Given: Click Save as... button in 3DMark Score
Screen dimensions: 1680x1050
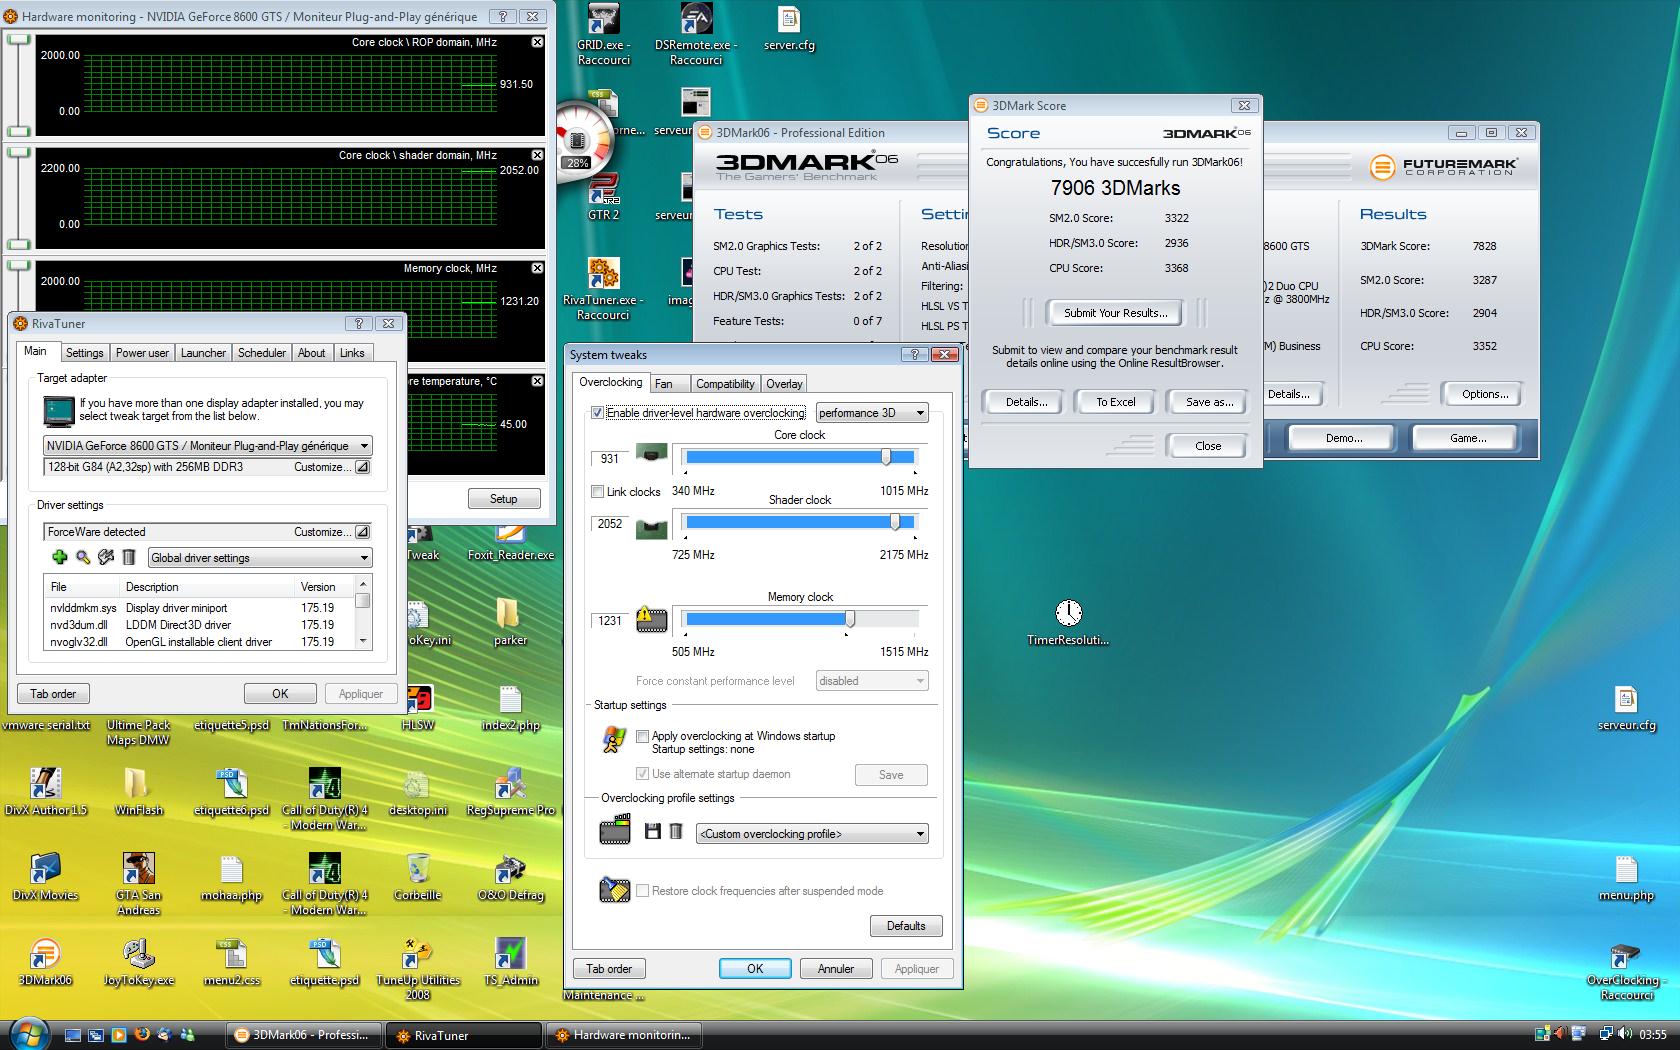Looking at the screenshot, I should point(1209,402).
